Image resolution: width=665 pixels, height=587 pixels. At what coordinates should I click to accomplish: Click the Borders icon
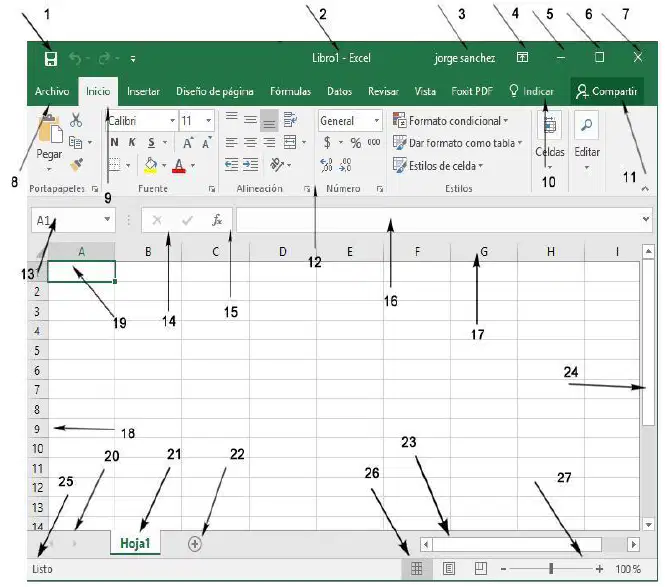tap(115, 165)
